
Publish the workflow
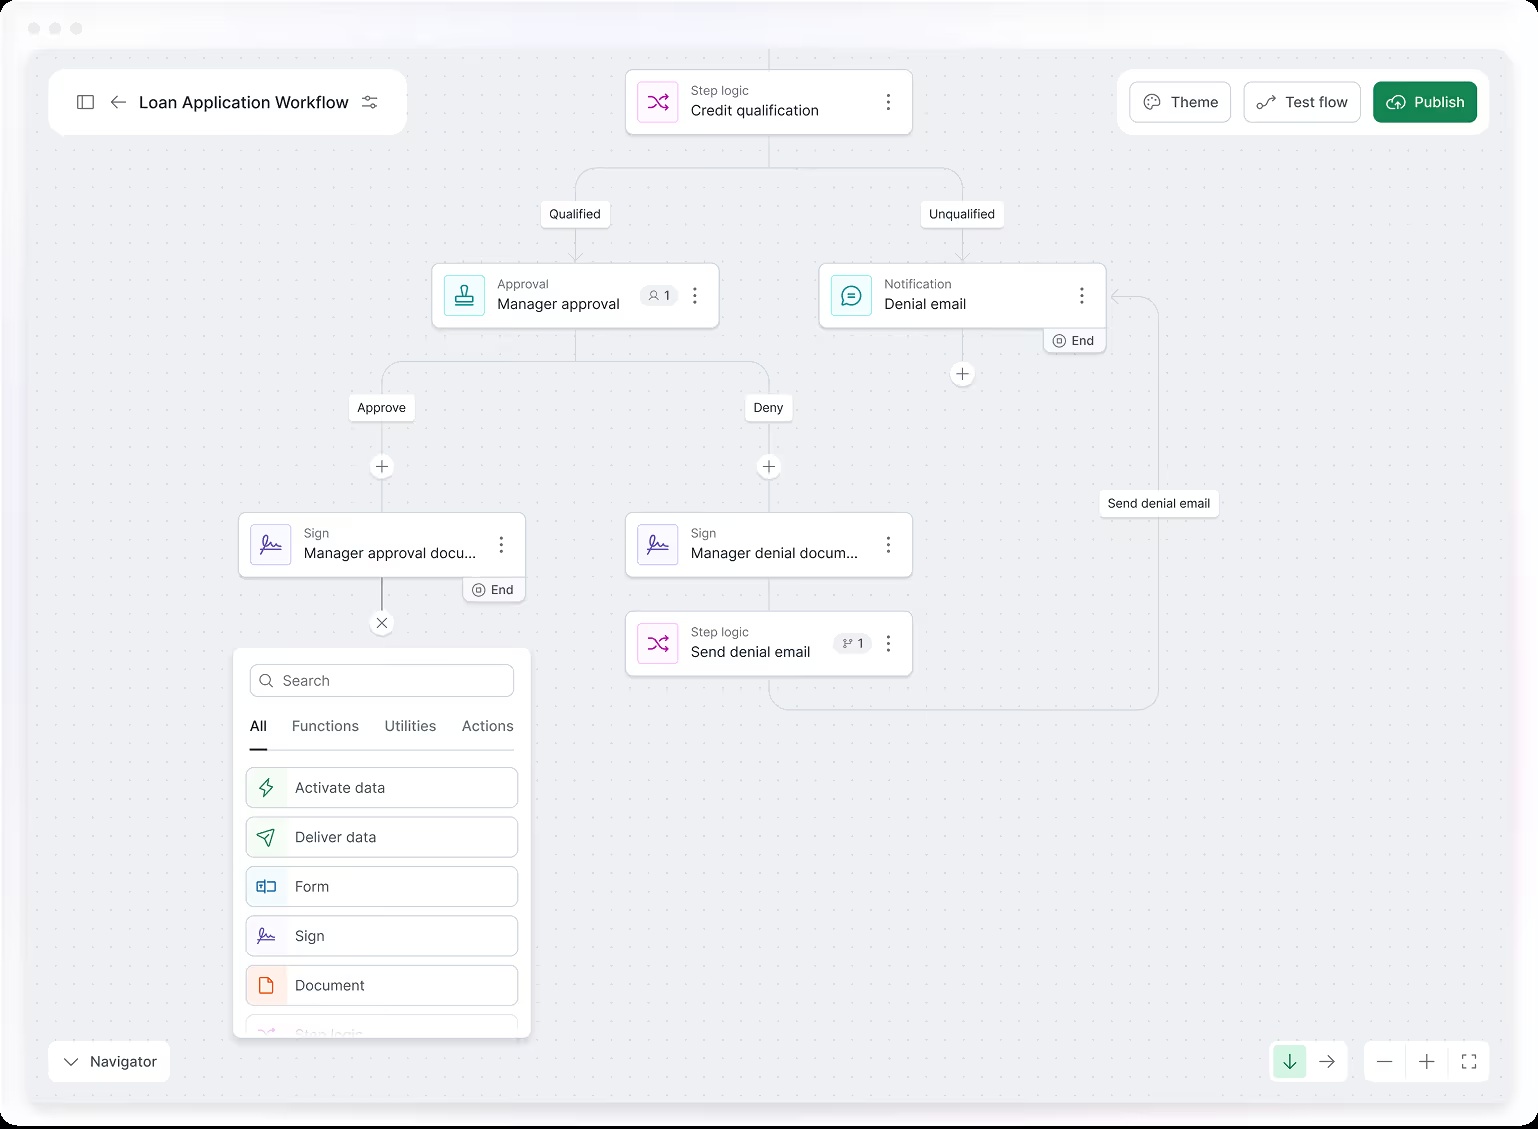click(x=1425, y=102)
